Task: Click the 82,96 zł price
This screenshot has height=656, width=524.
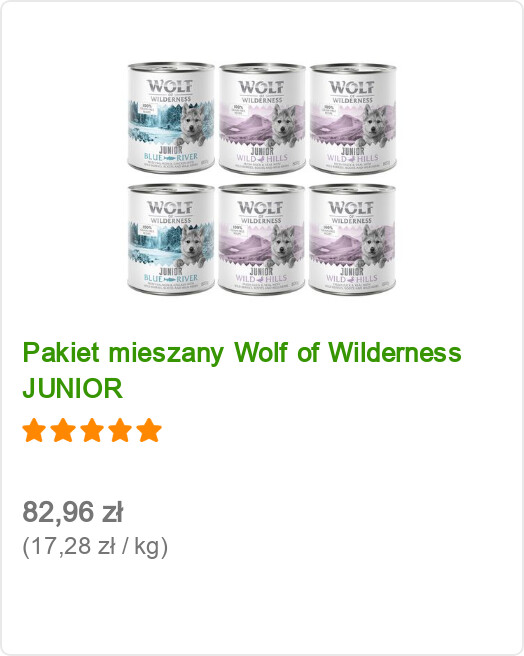Action: (72, 512)
